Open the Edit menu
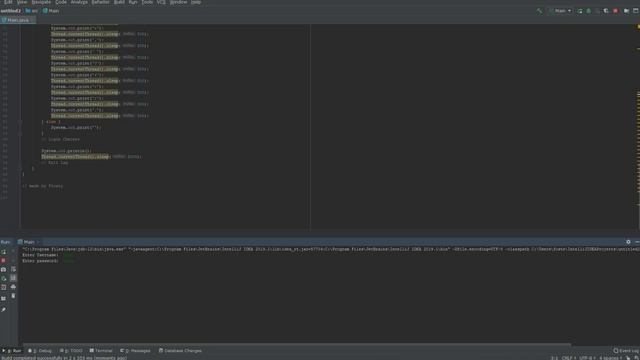Viewport: 640px width, 360px height. (x=8, y=2)
